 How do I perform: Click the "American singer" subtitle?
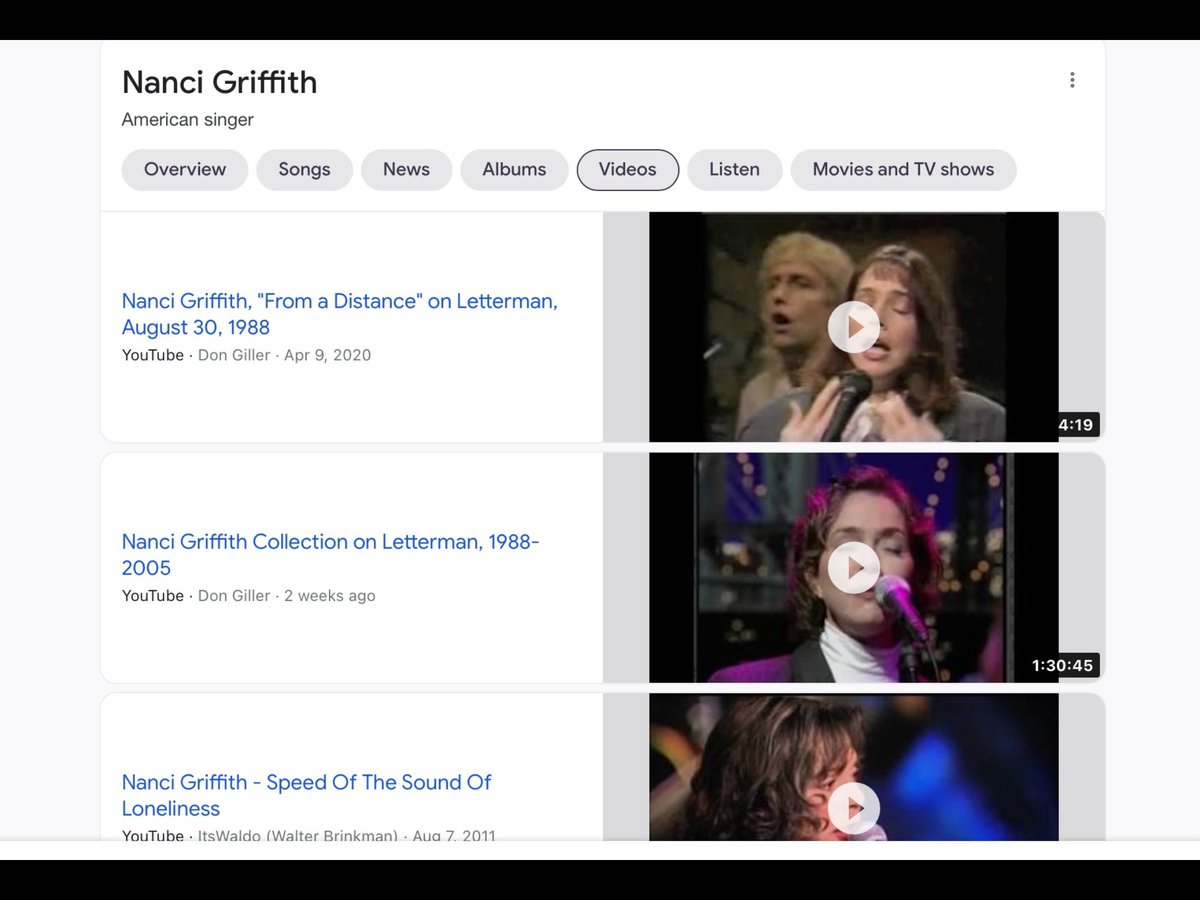point(188,120)
